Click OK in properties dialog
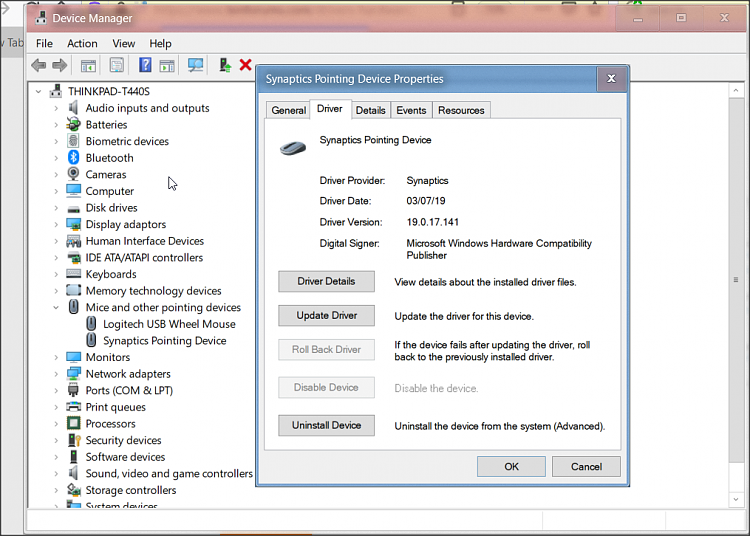The width and height of the screenshot is (750, 536). click(511, 466)
